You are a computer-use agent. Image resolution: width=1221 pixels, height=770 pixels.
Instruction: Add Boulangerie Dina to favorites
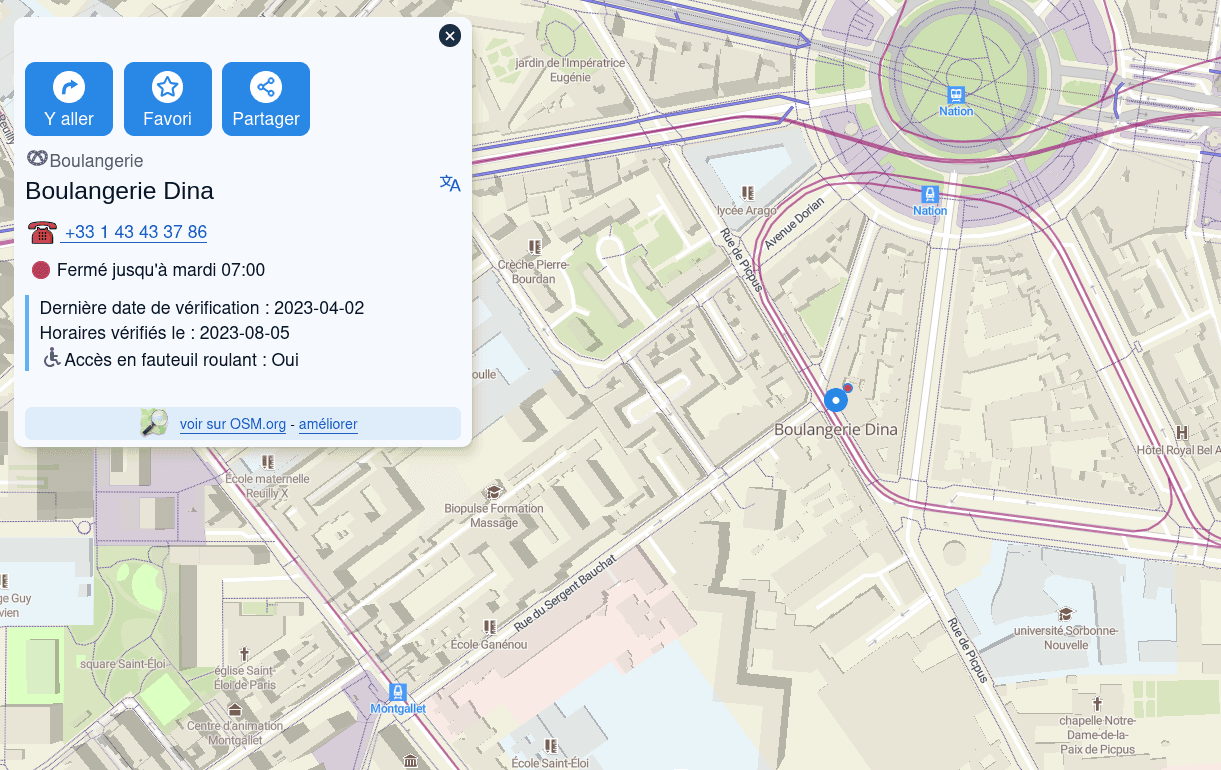coord(167,99)
